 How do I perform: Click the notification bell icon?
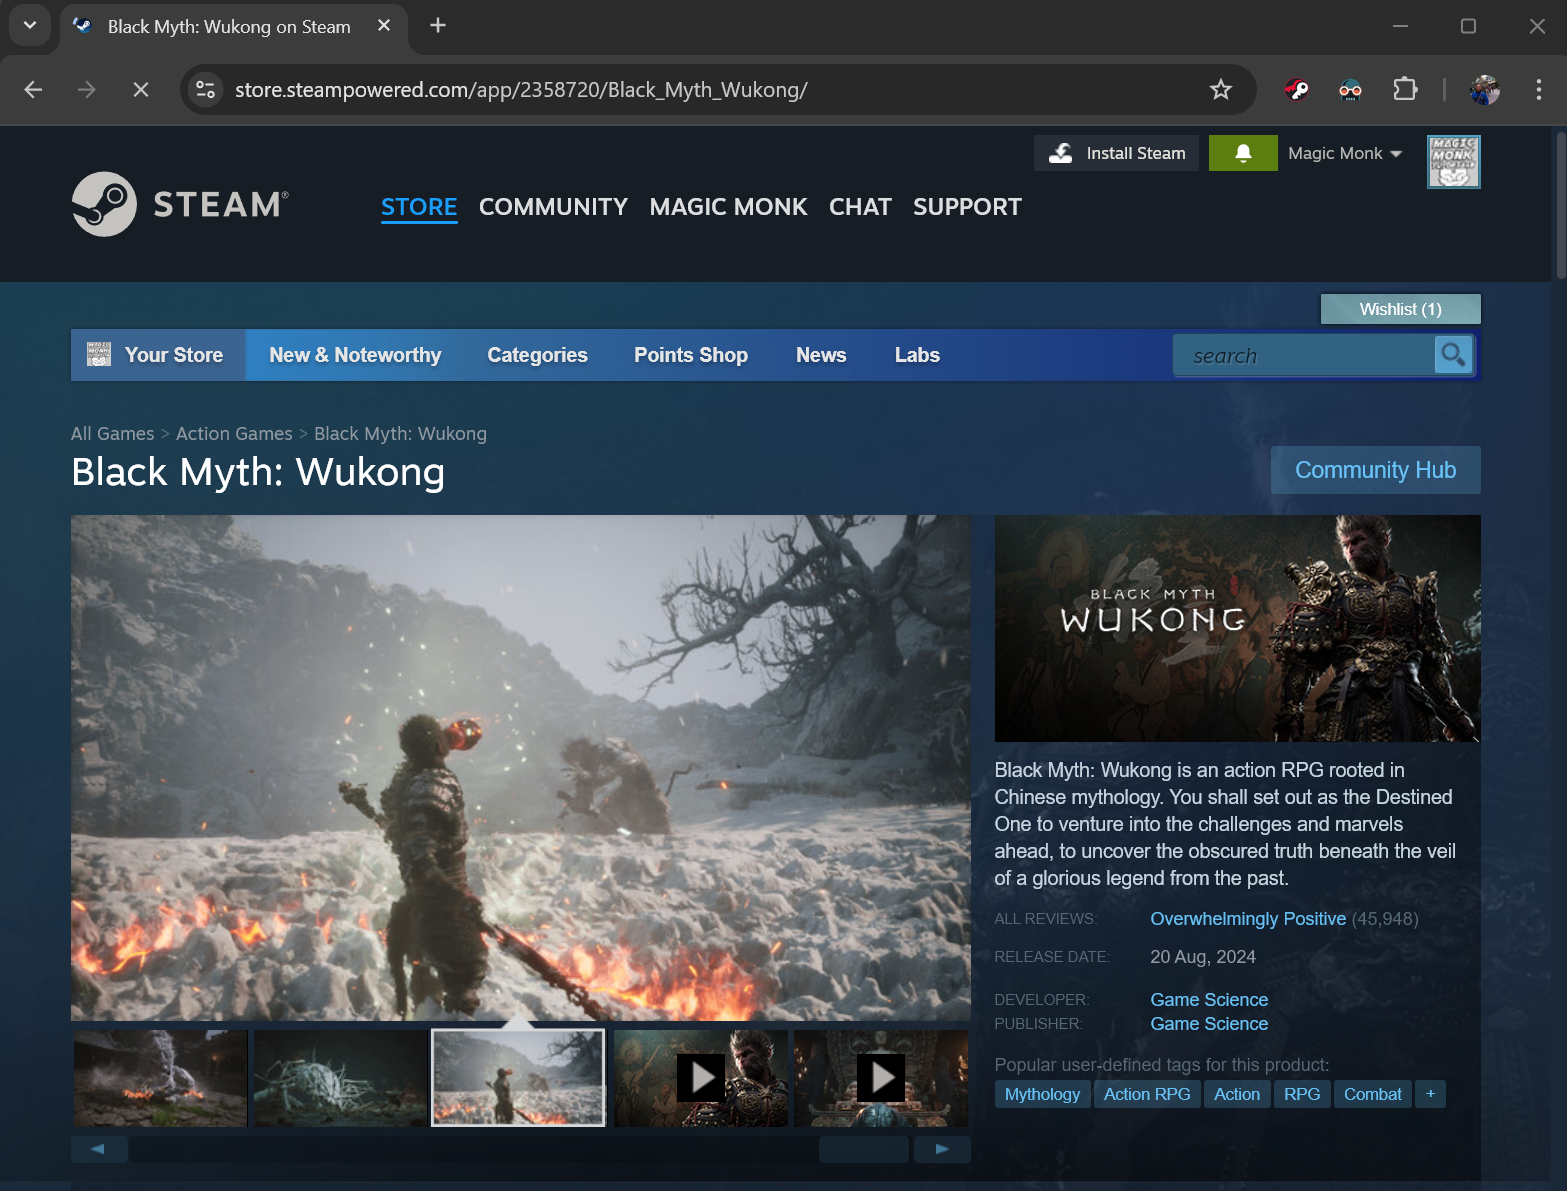(1243, 153)
